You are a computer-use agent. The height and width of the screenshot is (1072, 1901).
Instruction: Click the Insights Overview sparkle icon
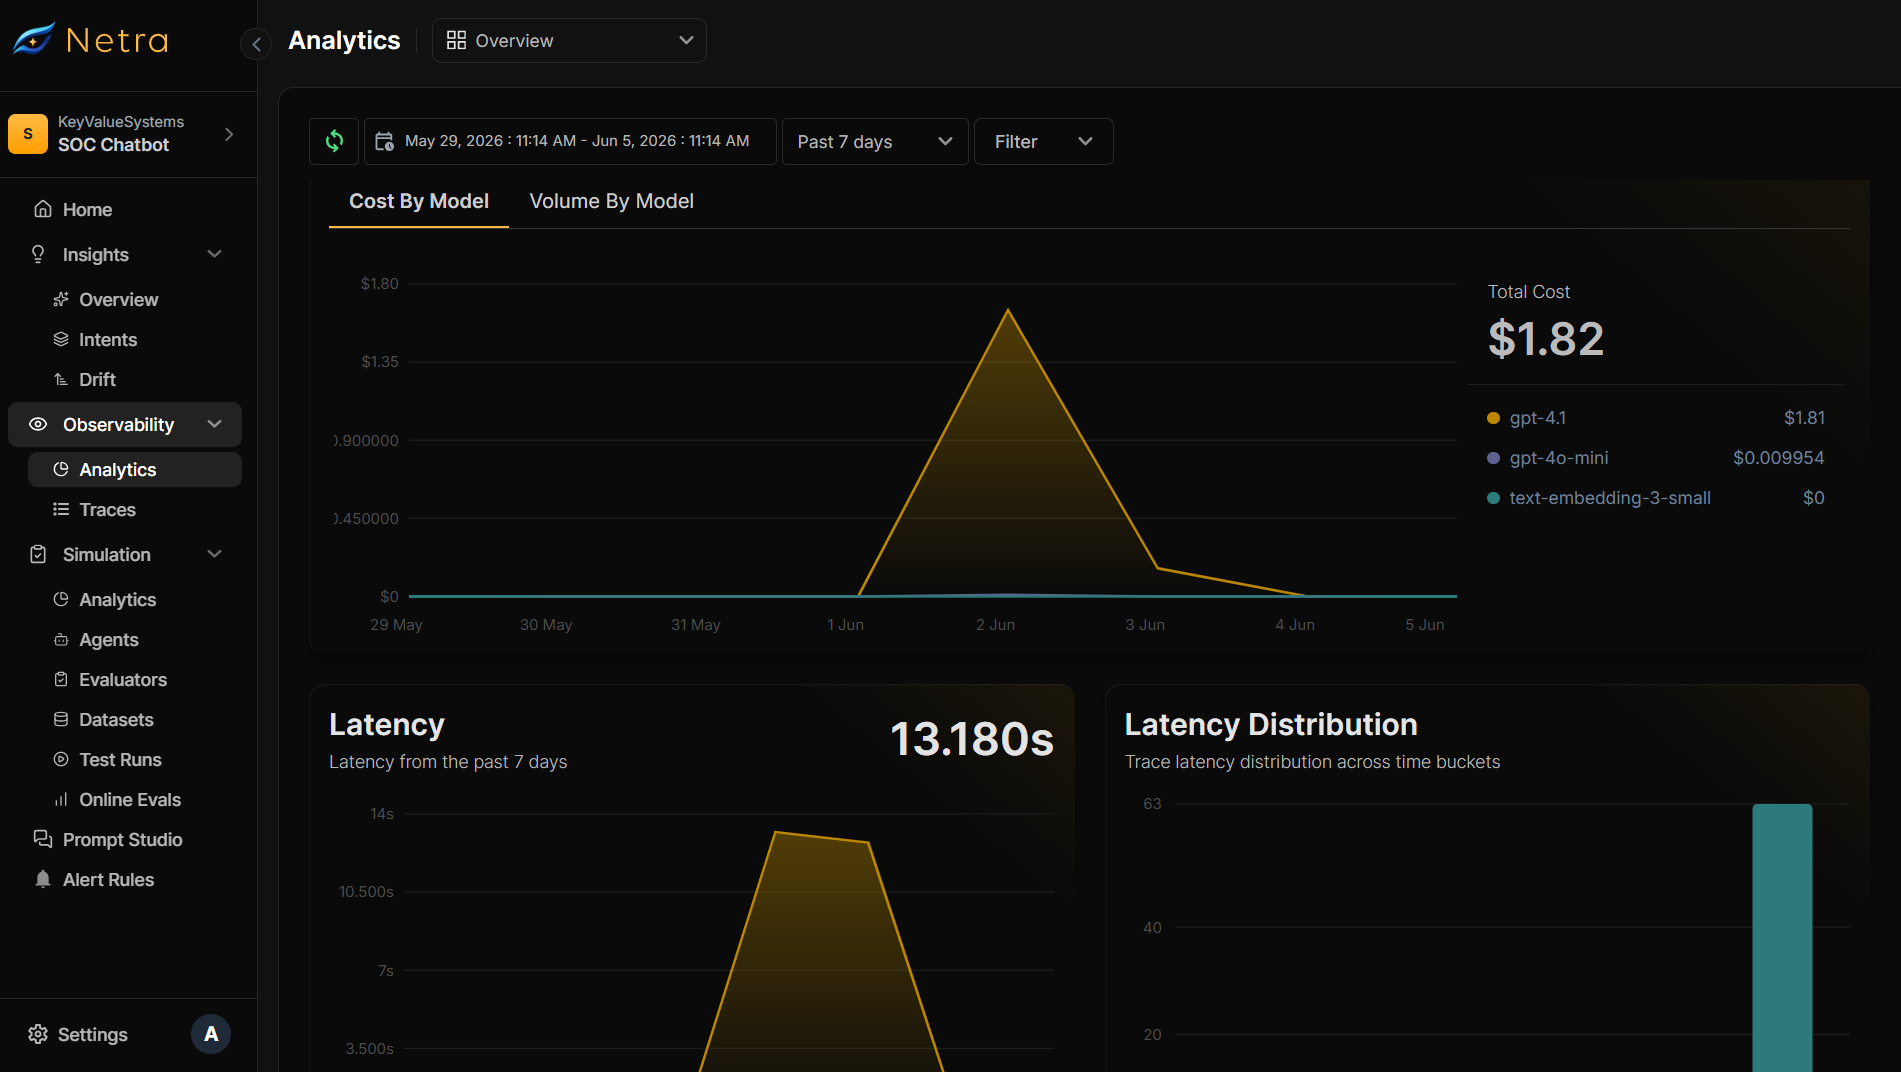coord(61,299)
